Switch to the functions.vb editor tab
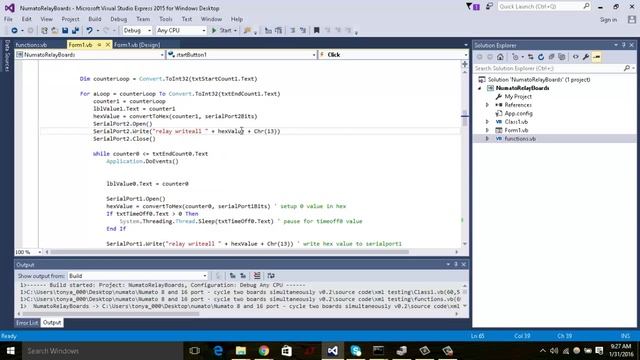The height and width of the screenshot is (360, 640). coord(31,45)
